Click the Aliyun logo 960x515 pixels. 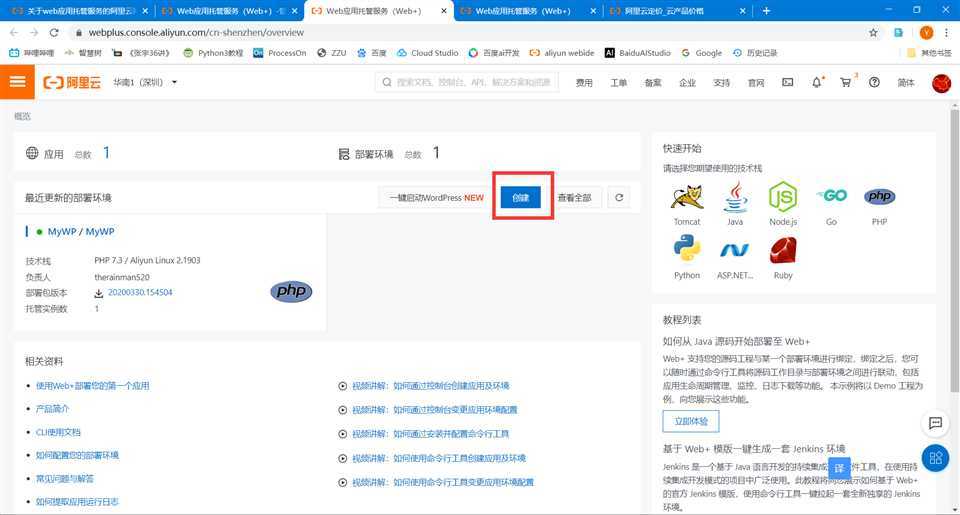tap(72, 82)
